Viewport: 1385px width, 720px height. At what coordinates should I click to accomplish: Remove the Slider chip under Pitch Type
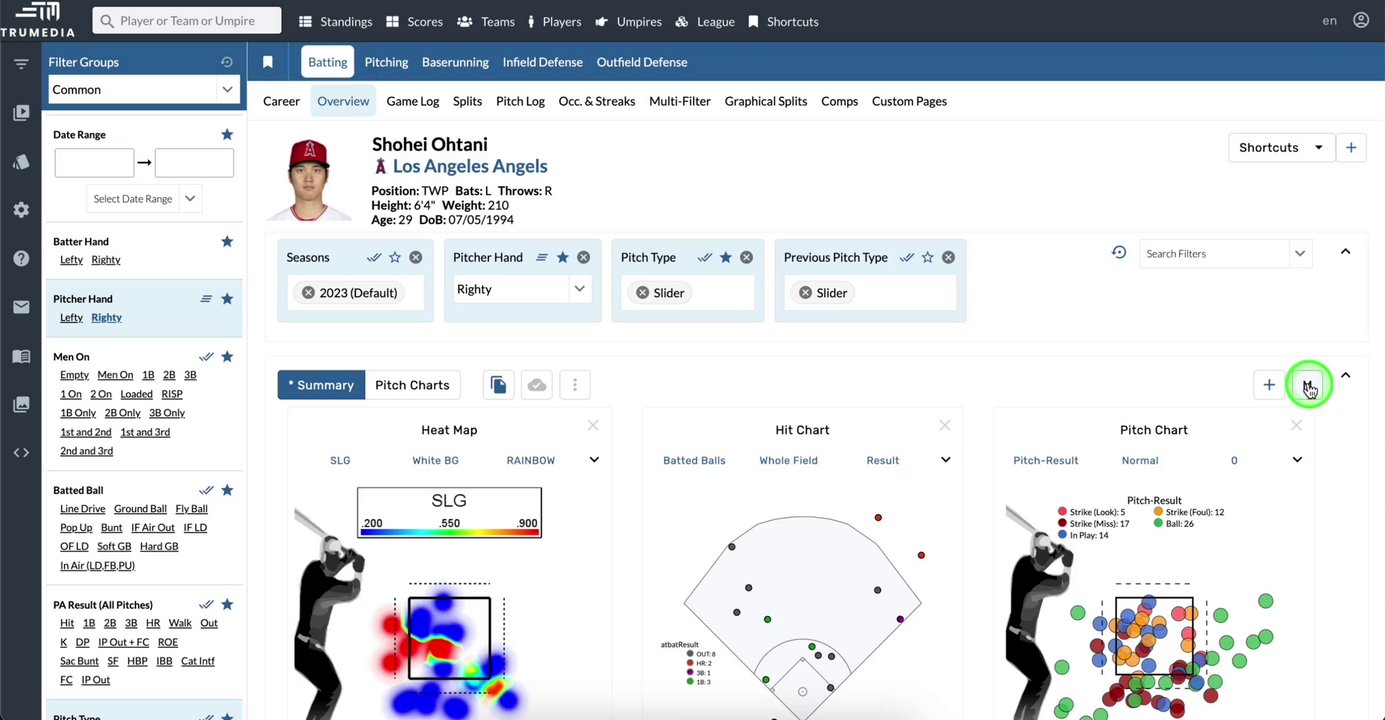[x=643, y=293]
